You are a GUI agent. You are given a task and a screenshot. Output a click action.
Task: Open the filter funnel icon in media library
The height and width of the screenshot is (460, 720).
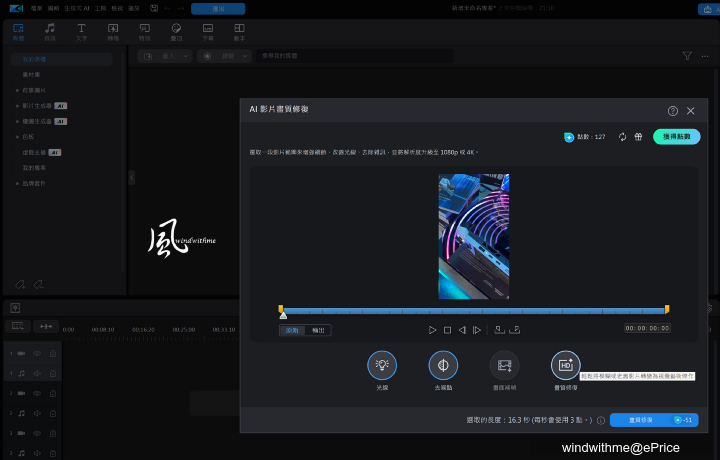(687, 56)
